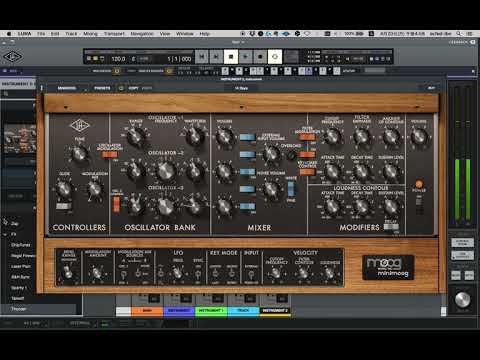Screen dimensions: 480x360
Task: Open the File menu
Action: 41,34
